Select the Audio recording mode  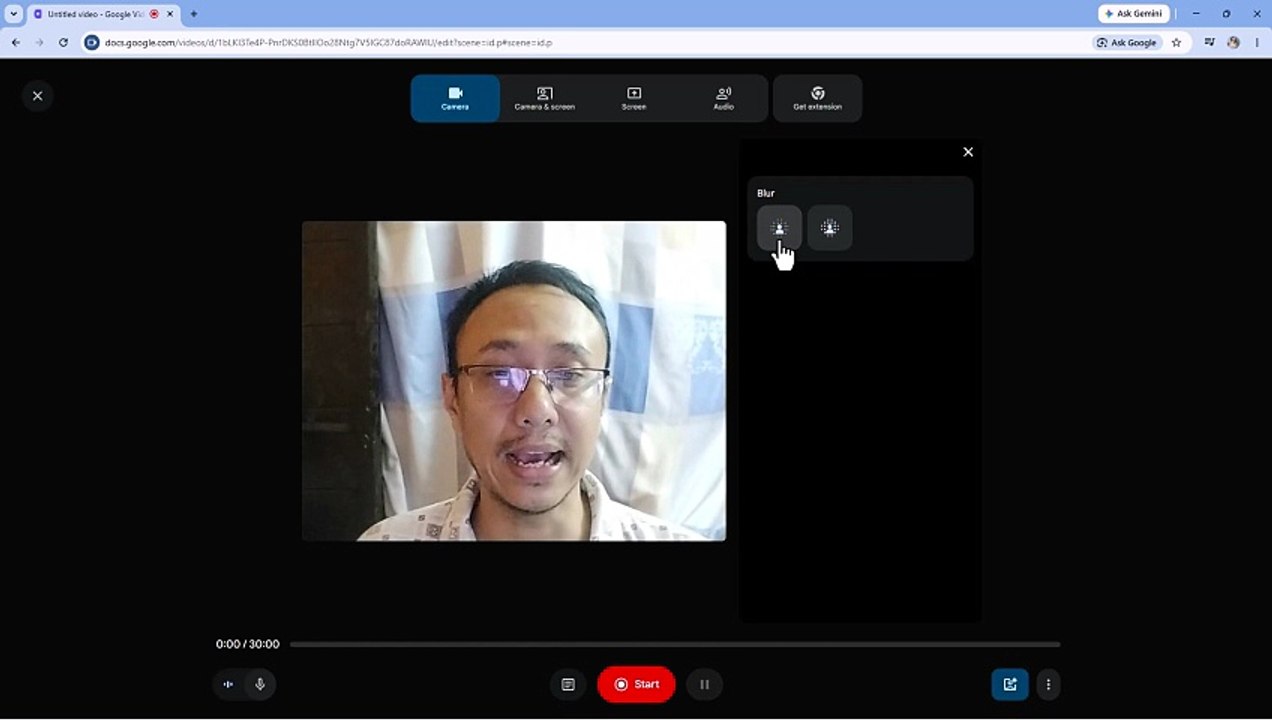coord(723,98)
